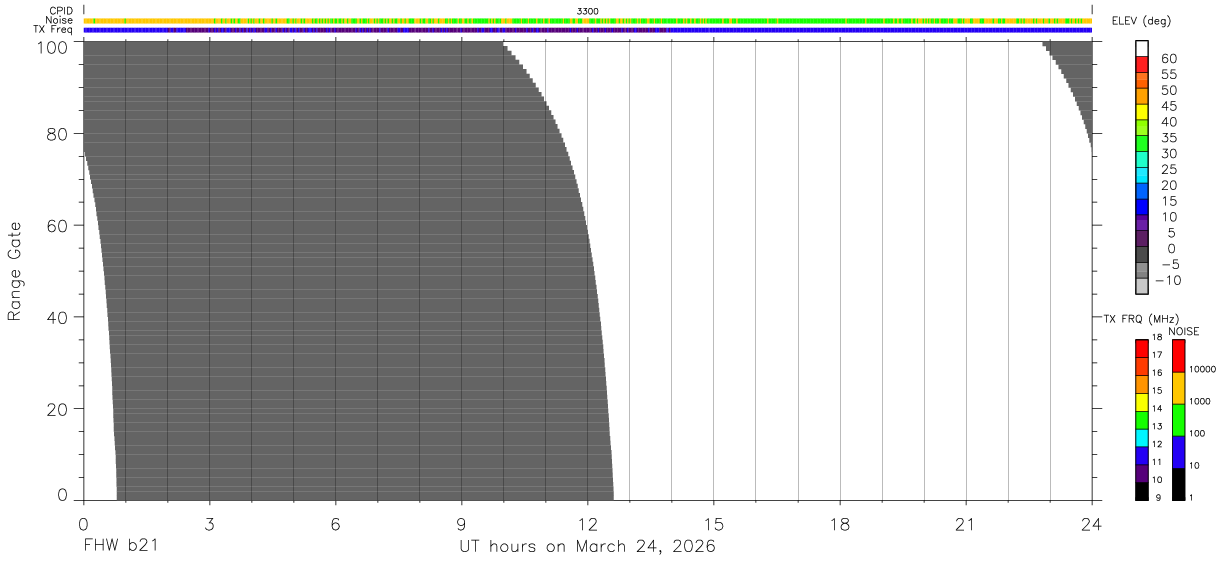
Task: Click the x-axis tick label 18
Action: point(840,523)
